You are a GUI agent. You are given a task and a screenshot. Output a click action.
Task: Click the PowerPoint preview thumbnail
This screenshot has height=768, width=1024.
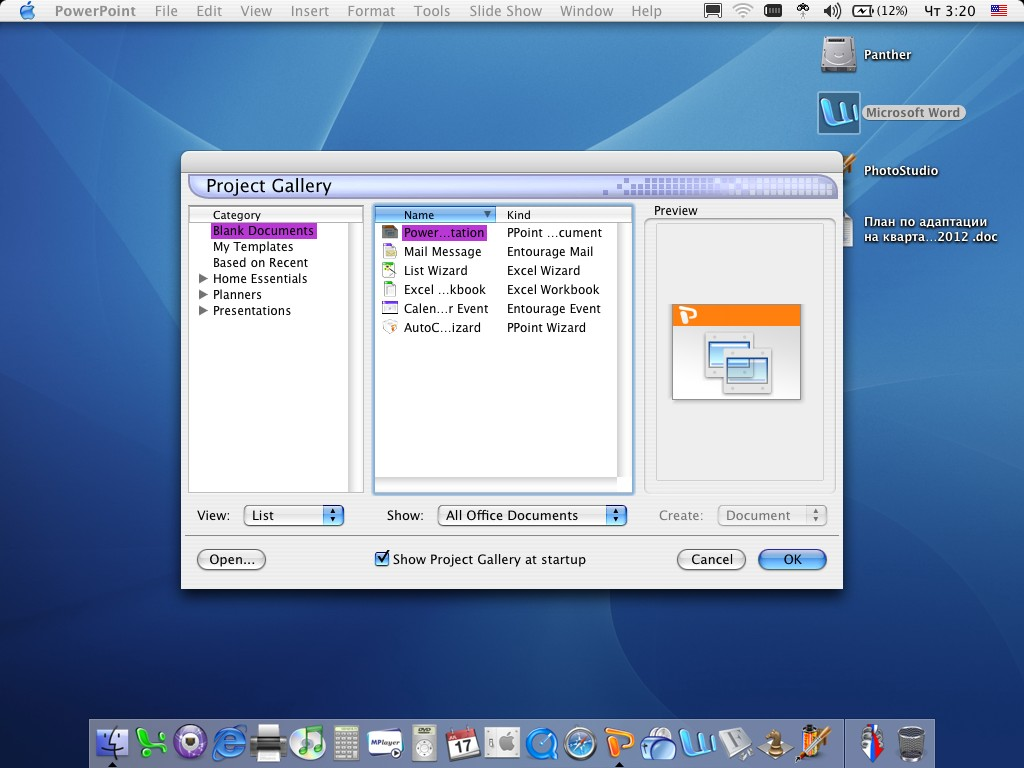pos(736,351)
